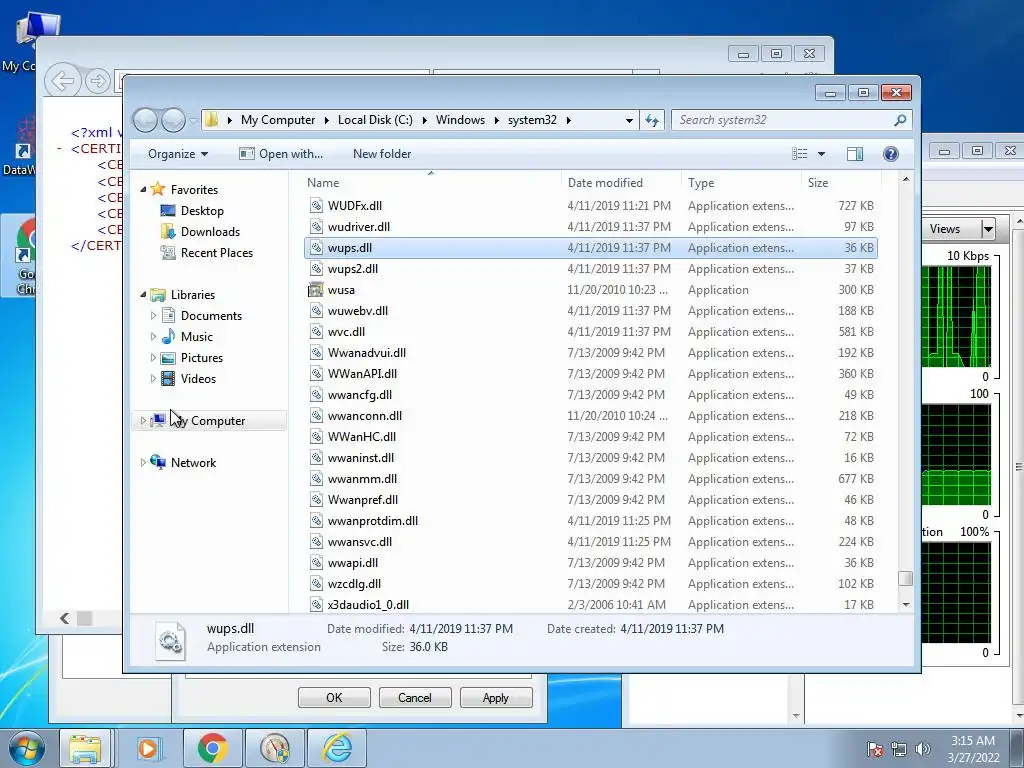Select wwanmm.dll file icon
Viewport: 1024px width, 768px height.
tap(316, 479)
